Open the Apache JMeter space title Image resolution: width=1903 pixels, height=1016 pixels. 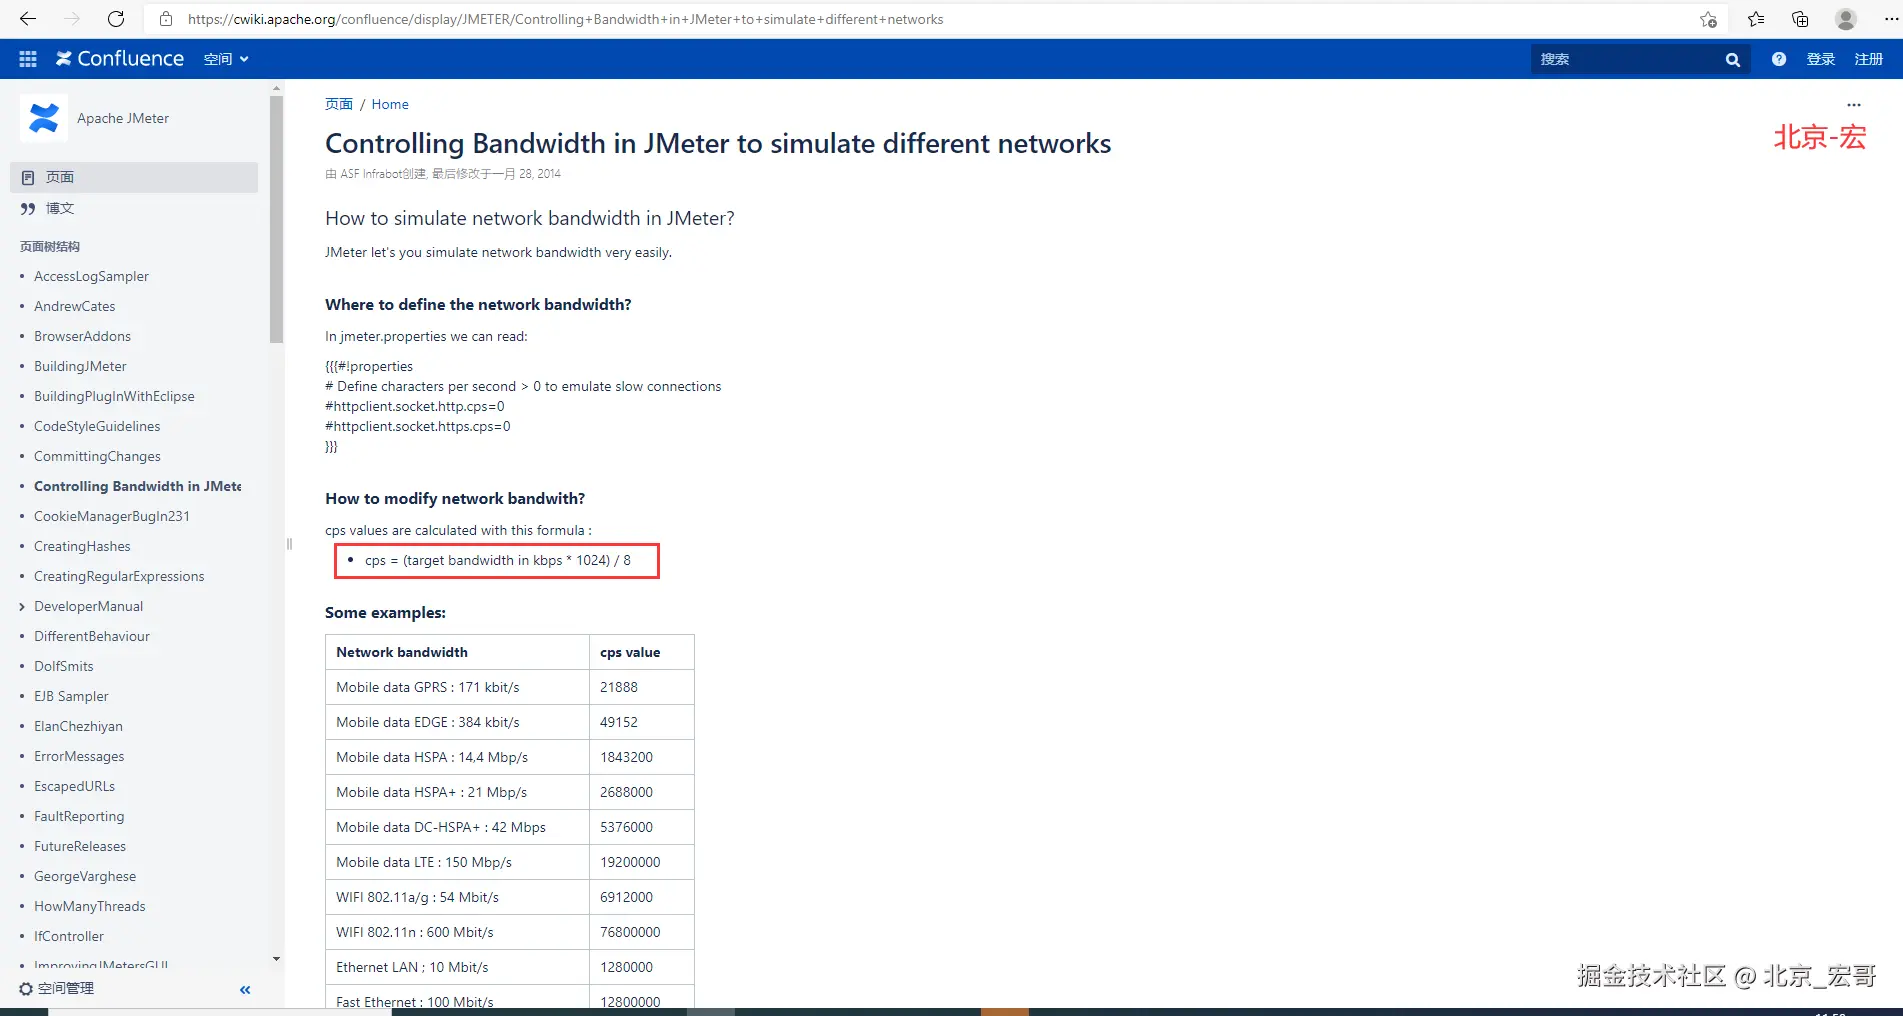(123, 118)
